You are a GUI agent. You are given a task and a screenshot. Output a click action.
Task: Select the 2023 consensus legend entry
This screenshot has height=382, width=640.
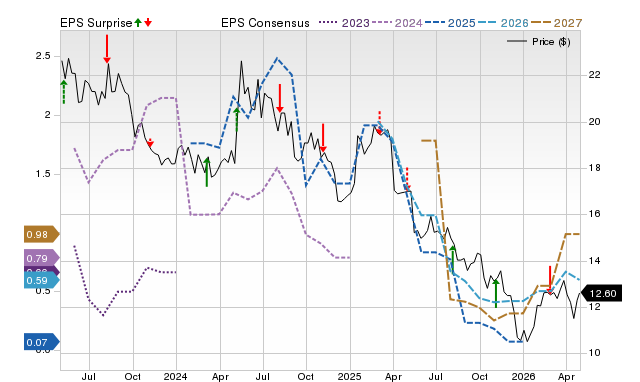[x=344, y=23]
